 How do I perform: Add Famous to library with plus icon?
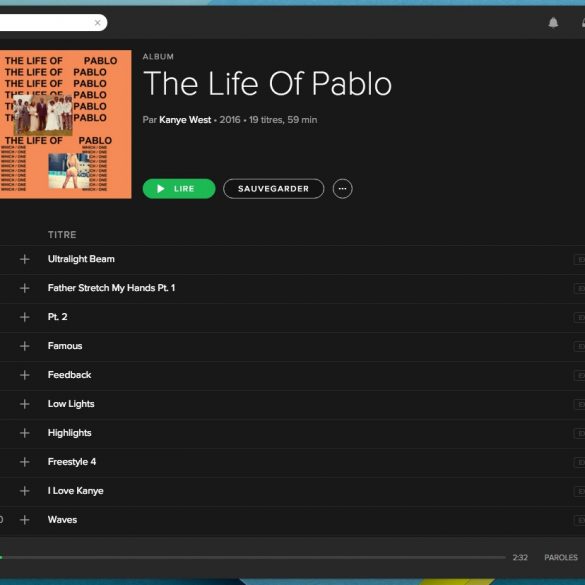click(x=25, y=346)
